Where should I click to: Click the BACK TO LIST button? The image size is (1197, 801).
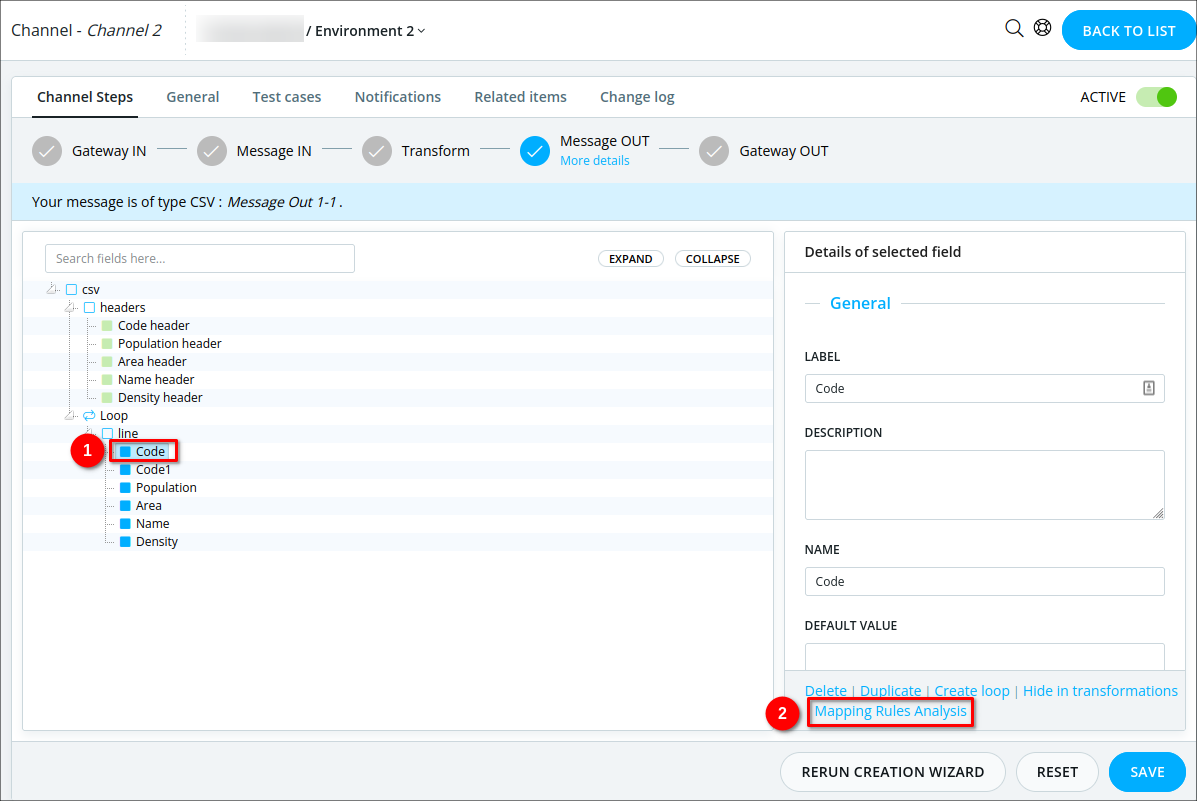point(1128,31)
